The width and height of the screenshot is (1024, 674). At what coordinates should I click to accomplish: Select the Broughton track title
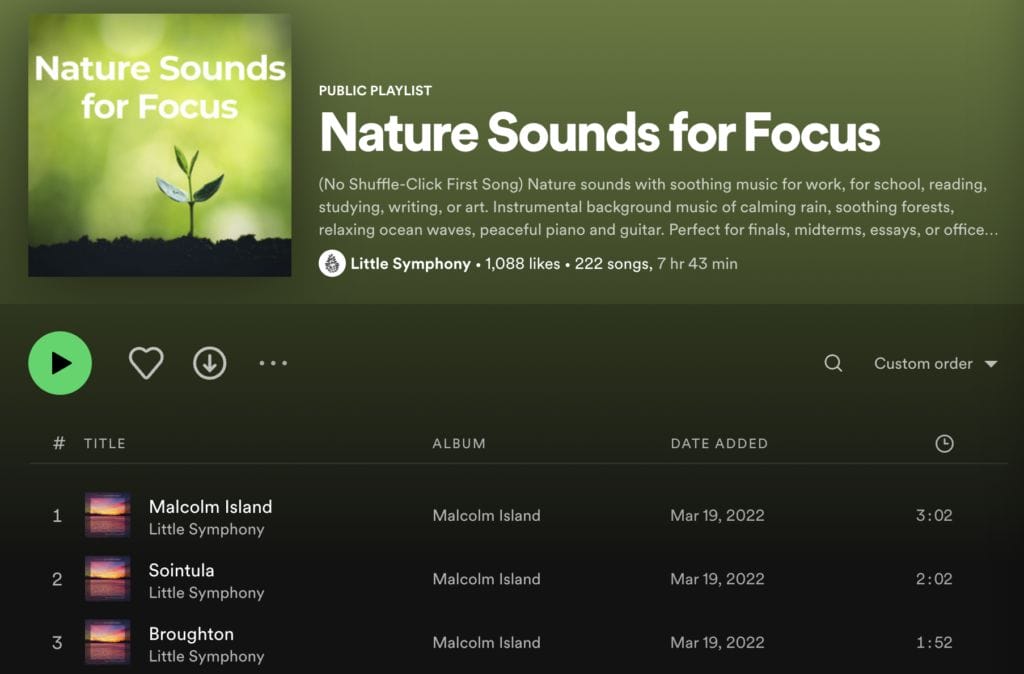click(x=191, y=634)
